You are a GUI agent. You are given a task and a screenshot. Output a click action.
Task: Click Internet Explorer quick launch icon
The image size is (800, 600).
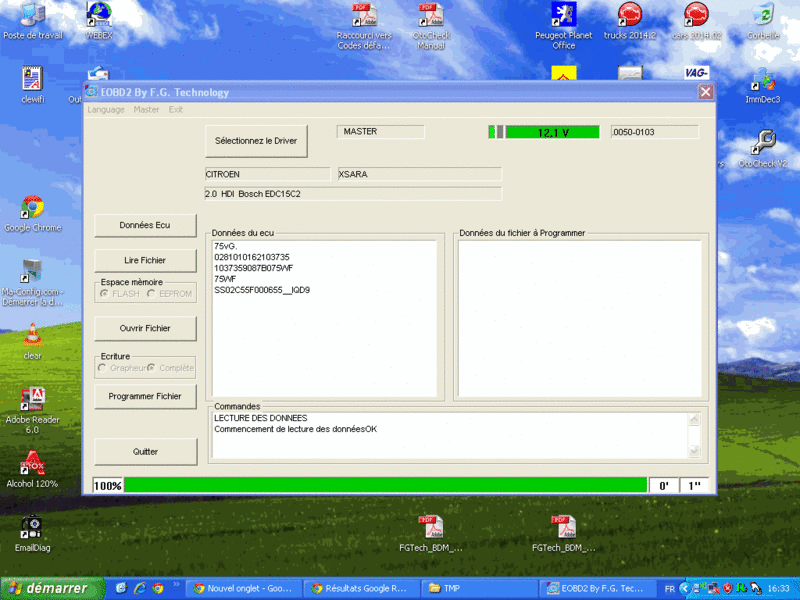[x=140, y=588]
